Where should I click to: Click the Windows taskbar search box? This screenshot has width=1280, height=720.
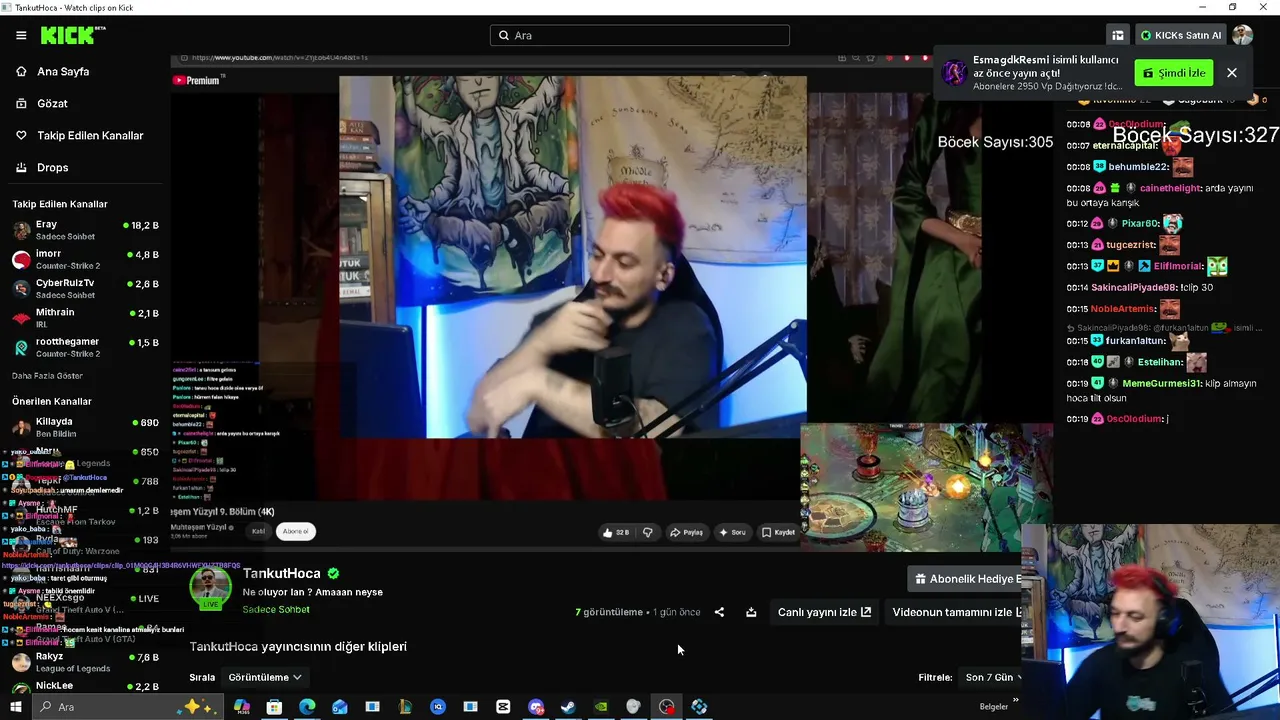click(130, 707)
